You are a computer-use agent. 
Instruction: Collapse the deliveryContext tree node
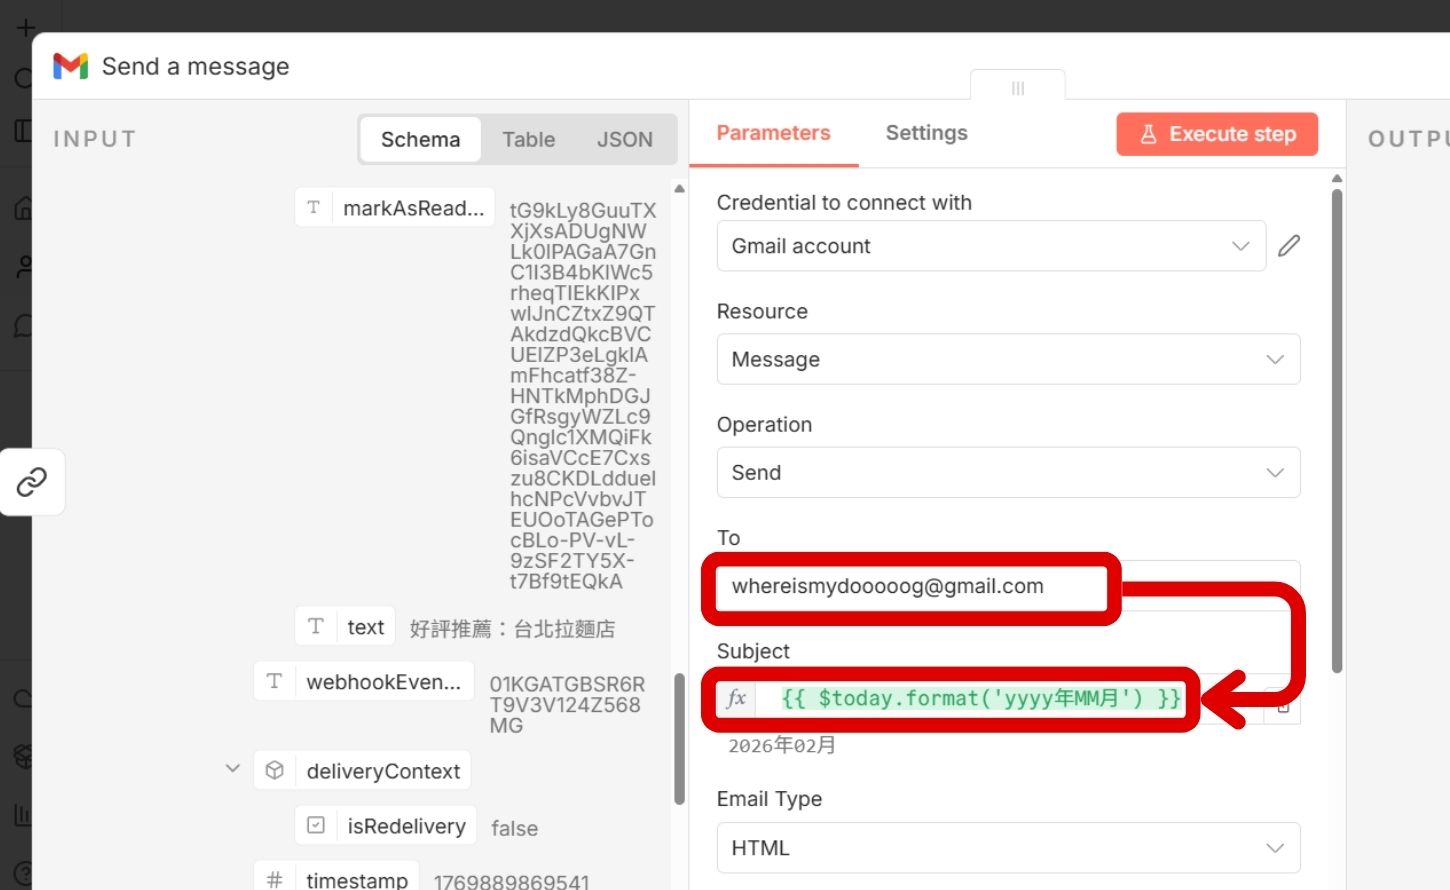tap(233, 769)
